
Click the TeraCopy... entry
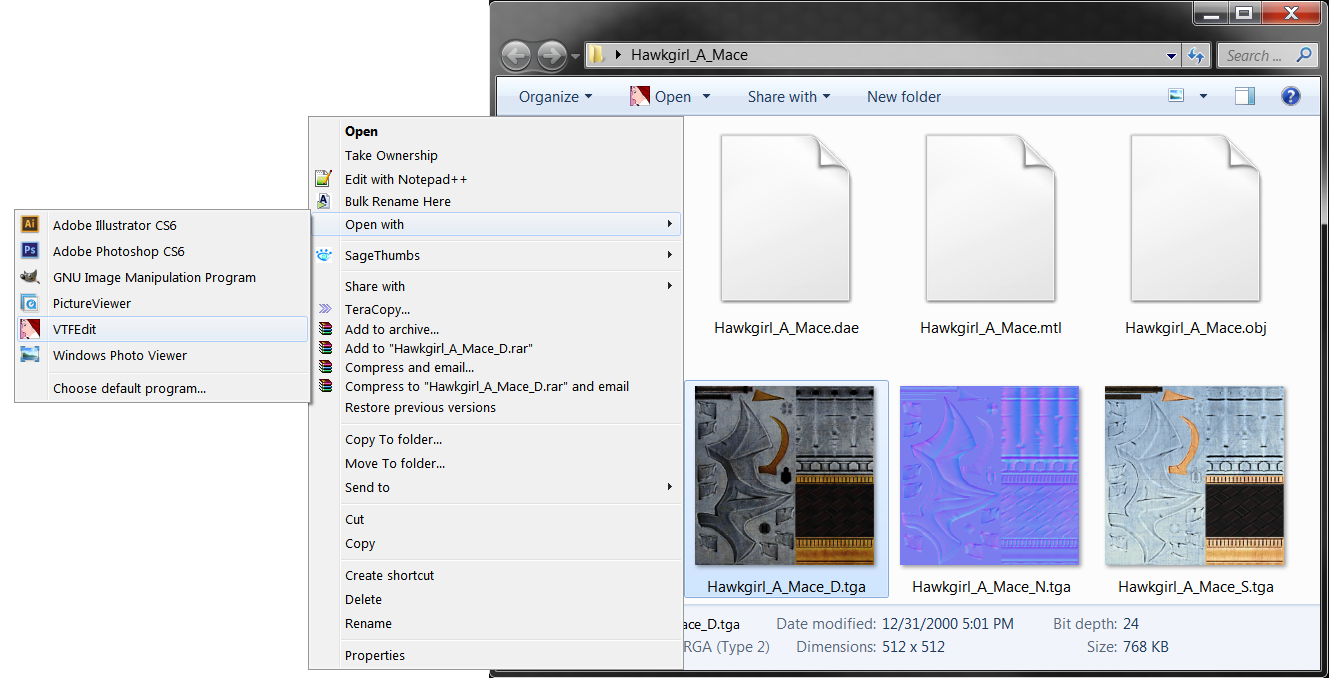[x=495, y=309]
